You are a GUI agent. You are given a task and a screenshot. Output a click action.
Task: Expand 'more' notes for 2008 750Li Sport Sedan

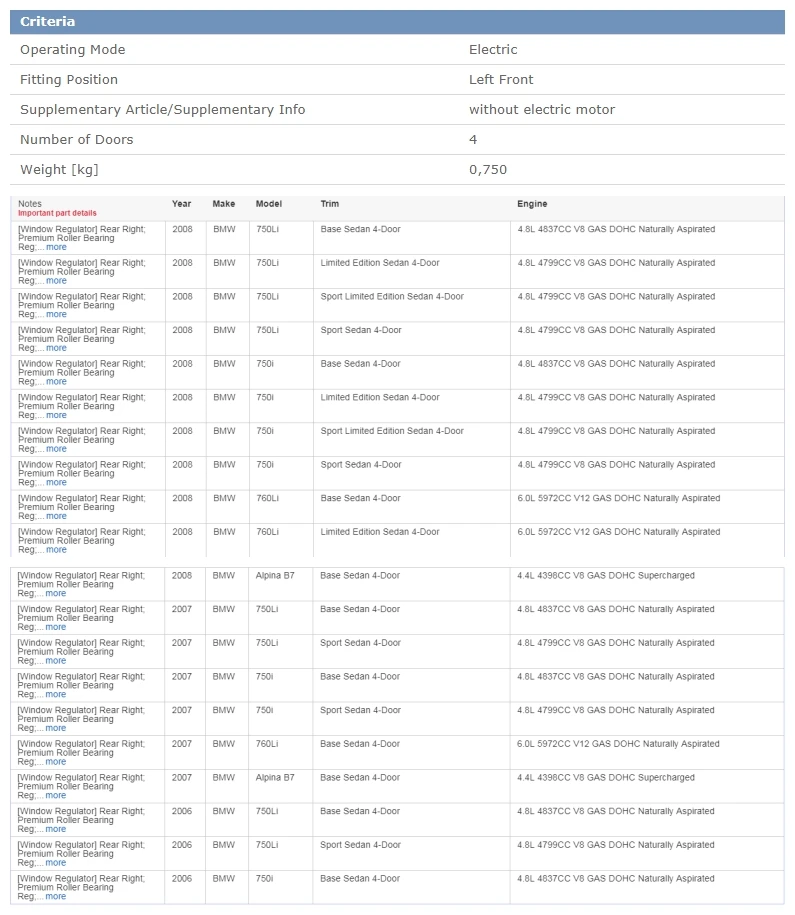point(56,348)
